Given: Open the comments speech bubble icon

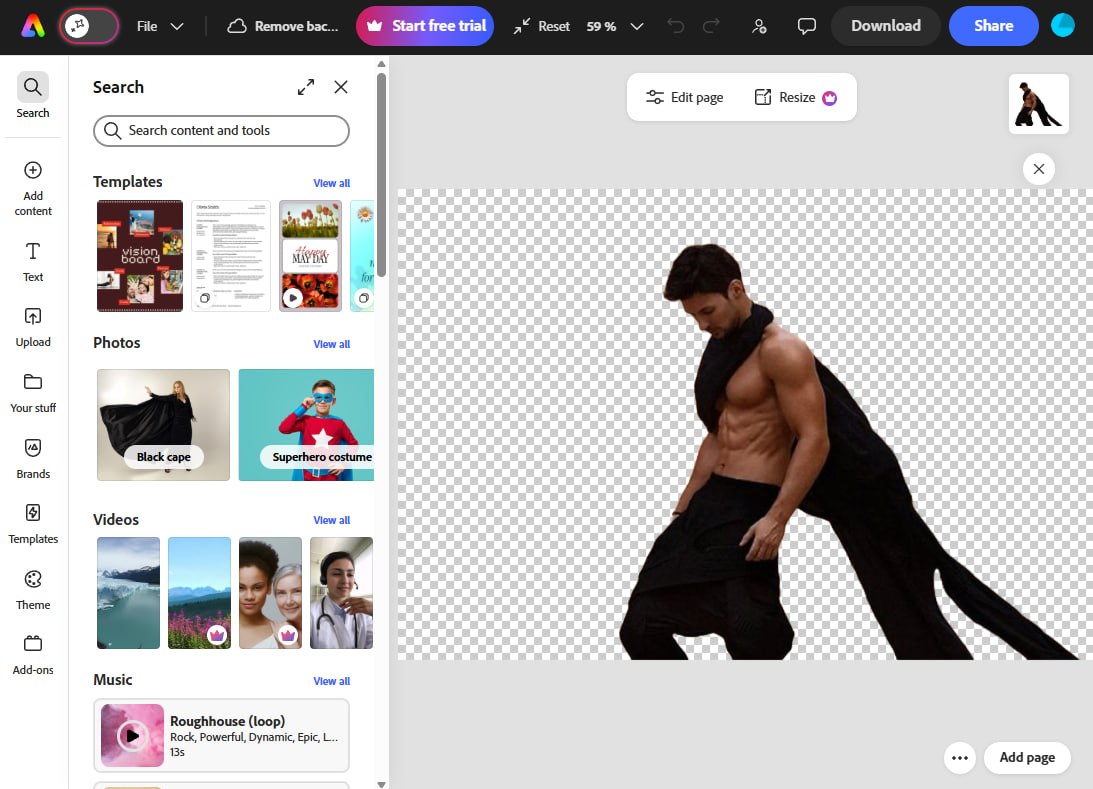Looking at the screenshot, I should coord(807,26).
